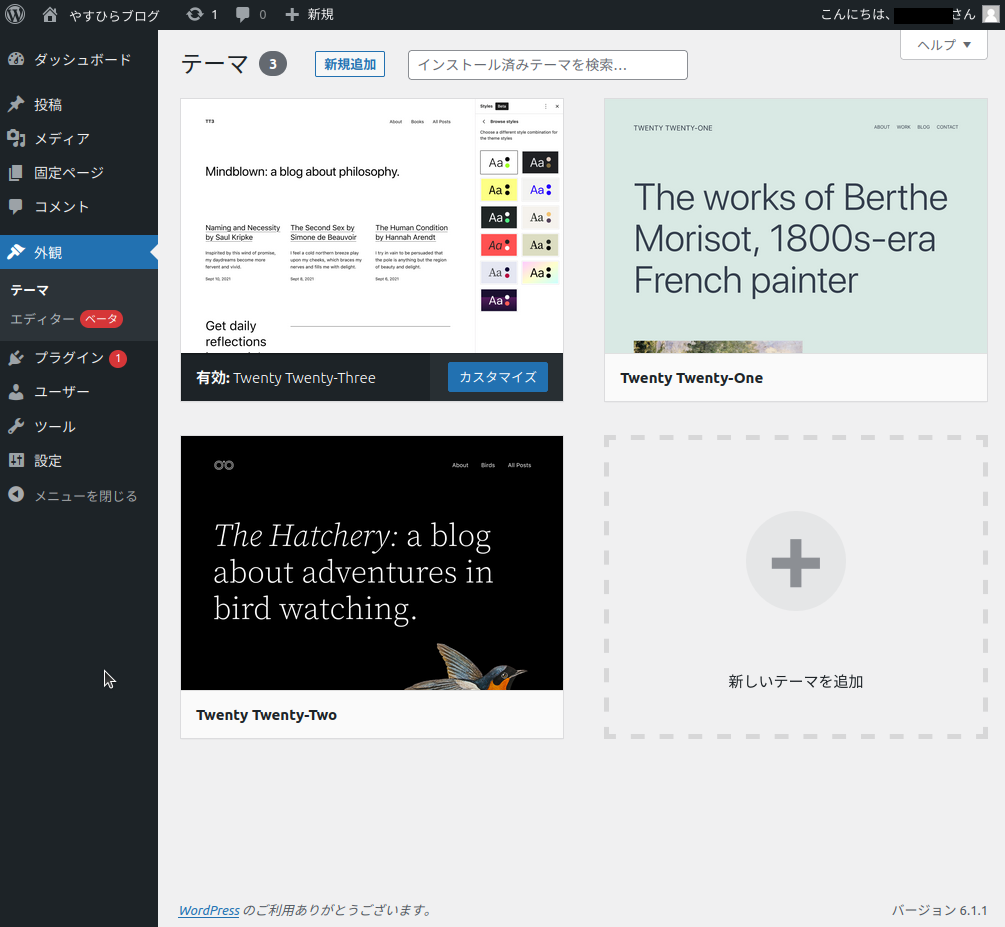Screen dimensions: 1005x927
Task: Click the Twenty Twenty-One theme name
Action: pyautogui.click(x=692, y=378)
